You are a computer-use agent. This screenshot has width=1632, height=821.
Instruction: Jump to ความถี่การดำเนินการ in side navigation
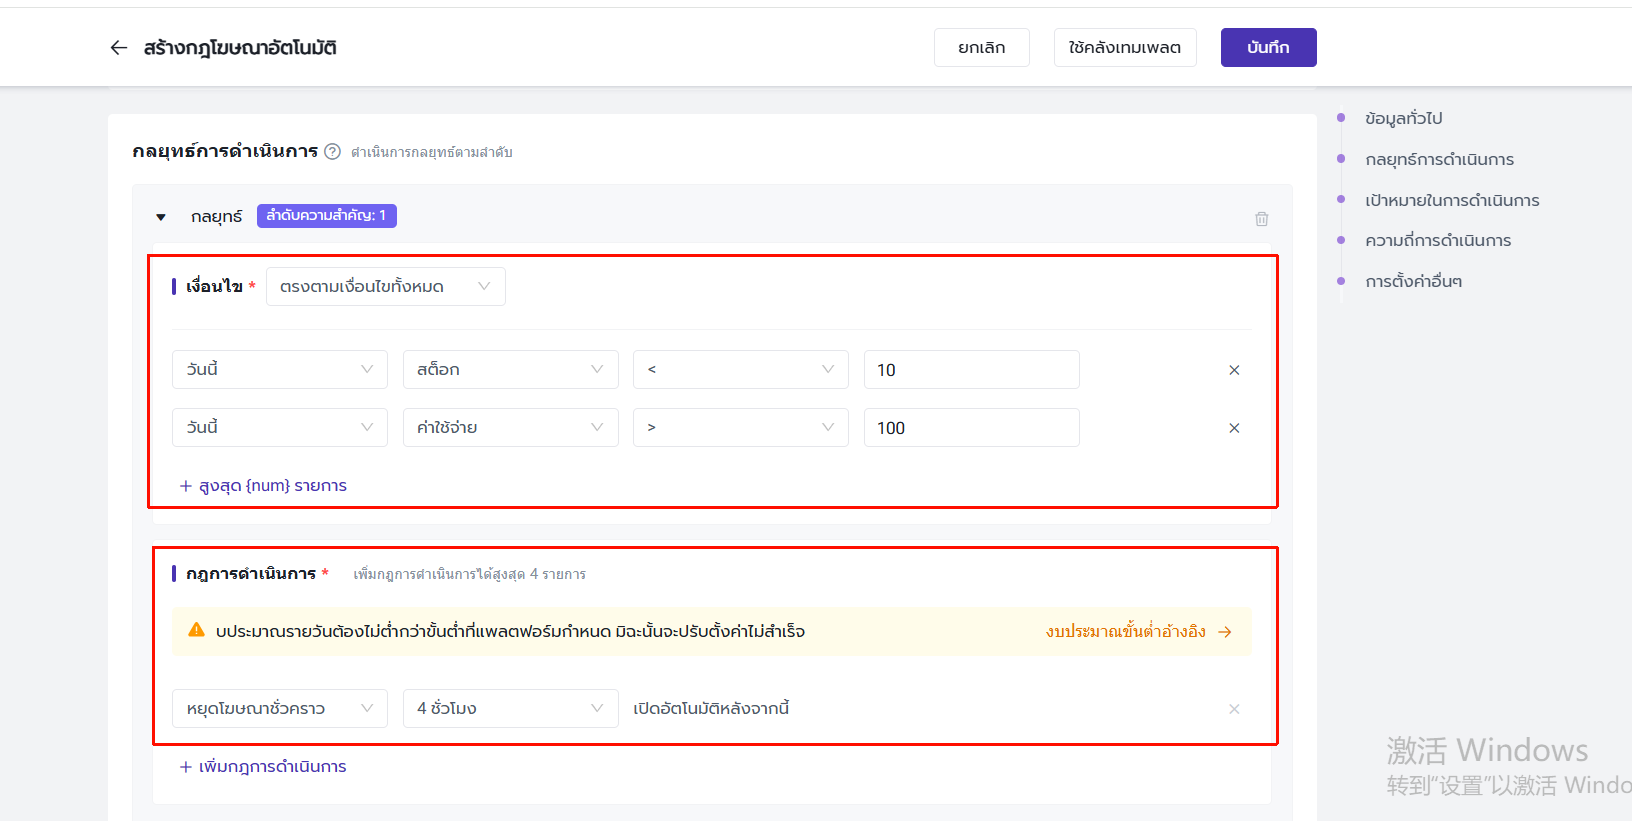click(x=1437, y=241)
